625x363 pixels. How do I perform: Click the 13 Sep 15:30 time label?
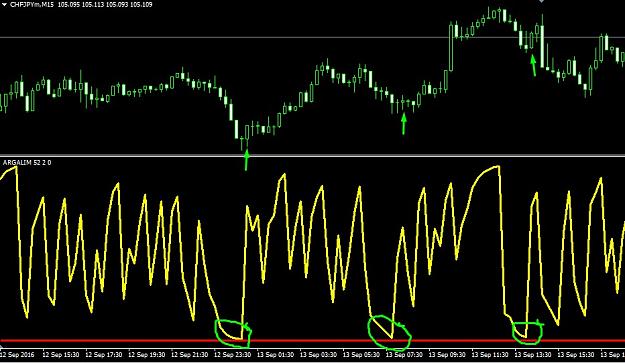576,354
